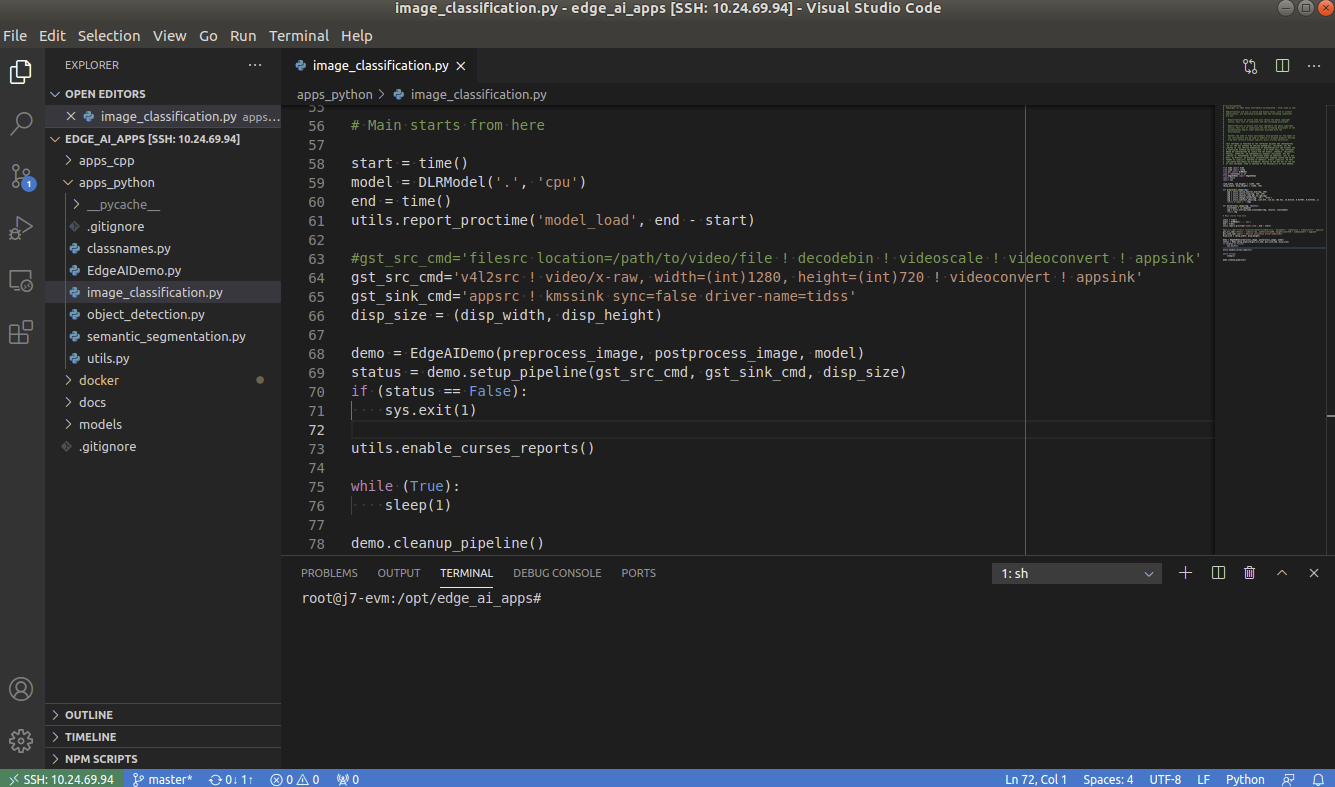Open the Extensions view icon
Screen dimensions: 1335x787
(21, 333)
